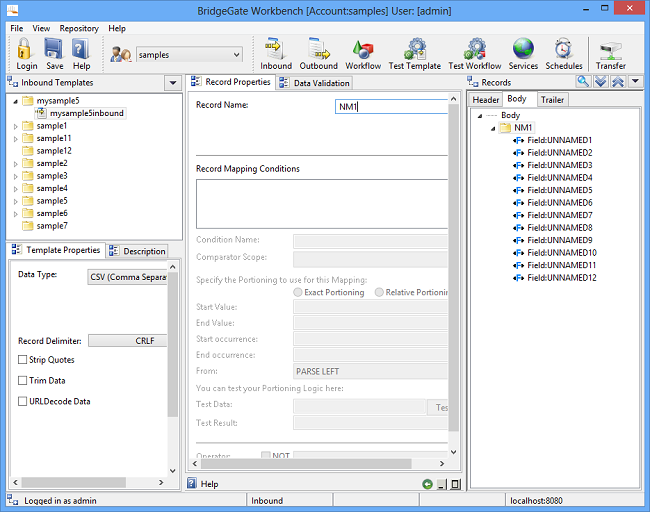Image resolution: width=650 pixels, height=512 pixels.
Task: Switch to the Data Validation tab
Action: 314,83
